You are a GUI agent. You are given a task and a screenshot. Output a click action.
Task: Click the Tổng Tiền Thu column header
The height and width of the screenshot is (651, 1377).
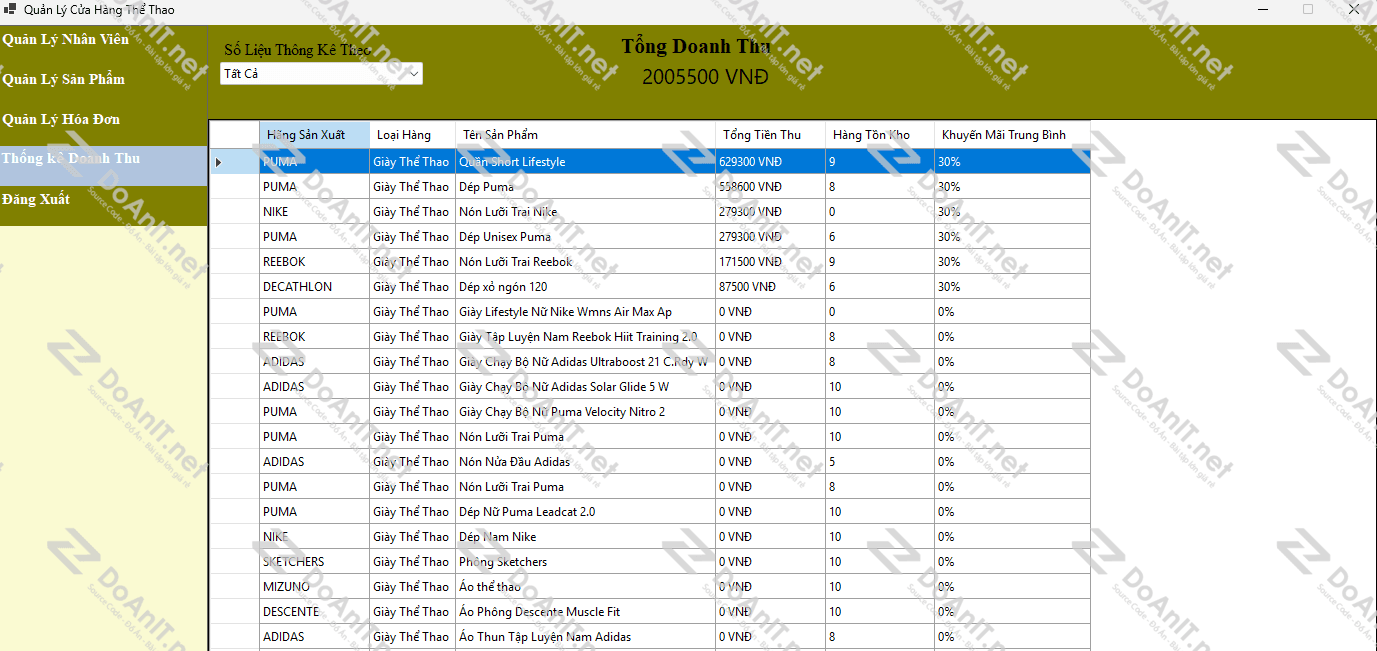tap(770, 135)
